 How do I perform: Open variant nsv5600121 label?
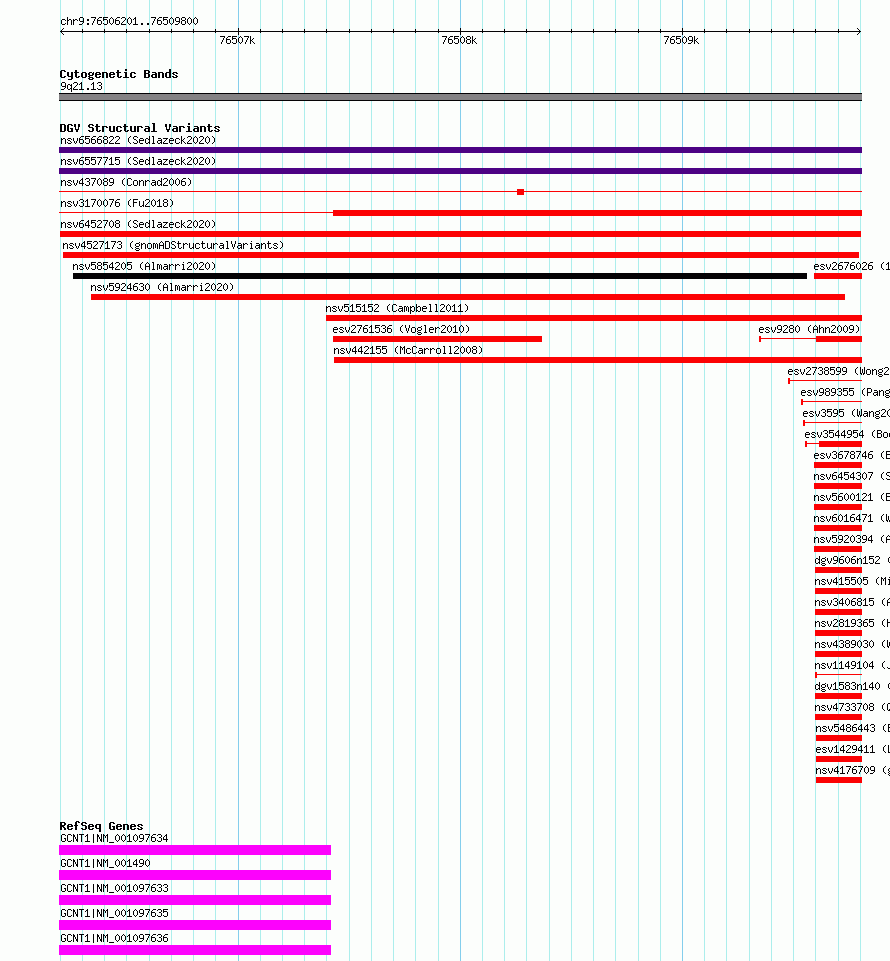point(851,496)
